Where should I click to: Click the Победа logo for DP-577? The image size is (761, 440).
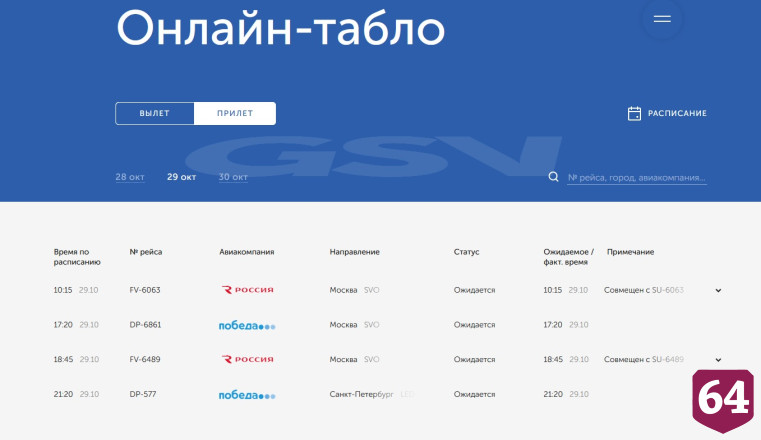247,395
